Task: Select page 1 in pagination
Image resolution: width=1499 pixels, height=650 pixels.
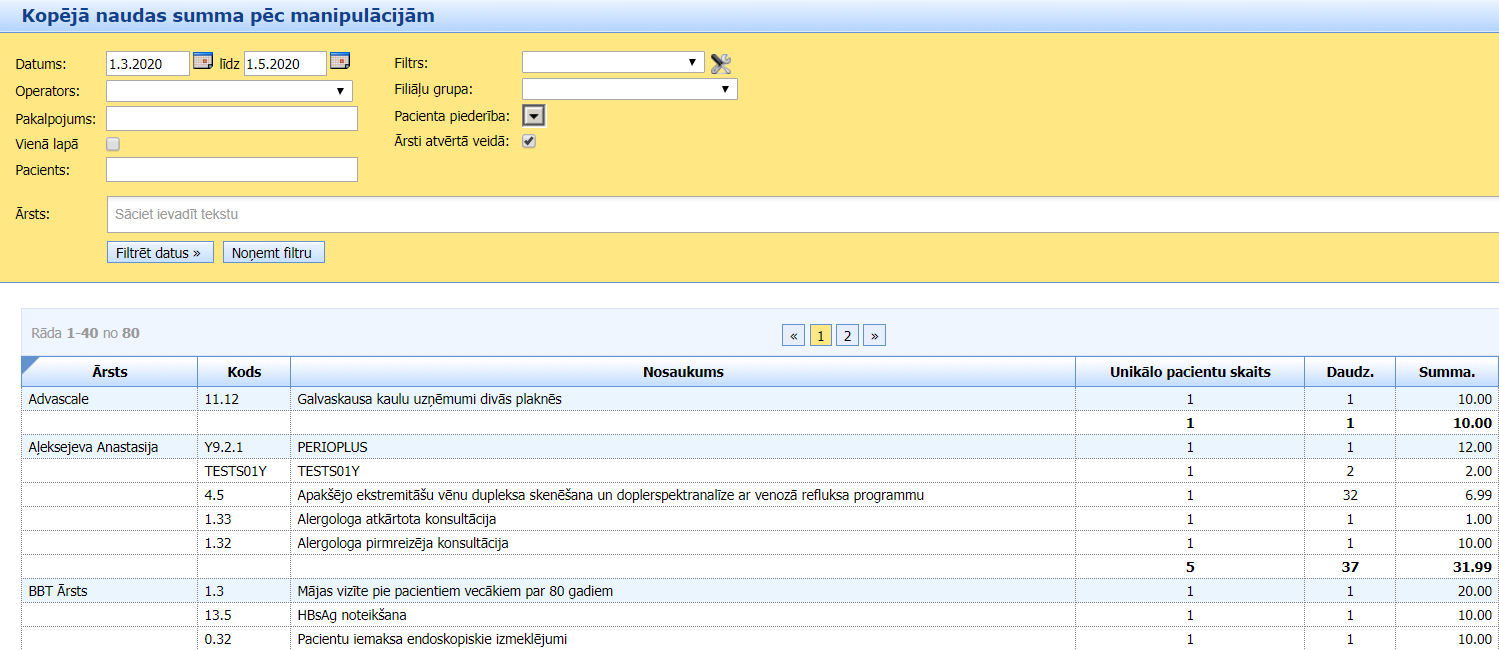Action: pyautogui.click(x=820, y=336)
